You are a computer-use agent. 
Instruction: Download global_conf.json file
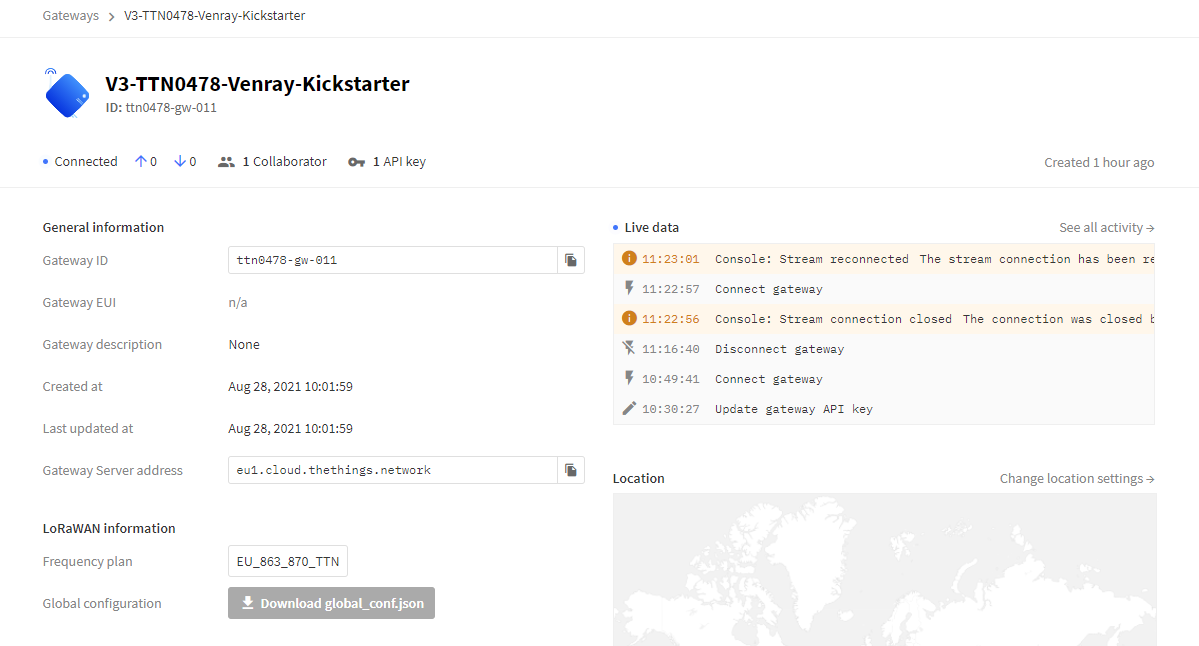tap(331, 603)
